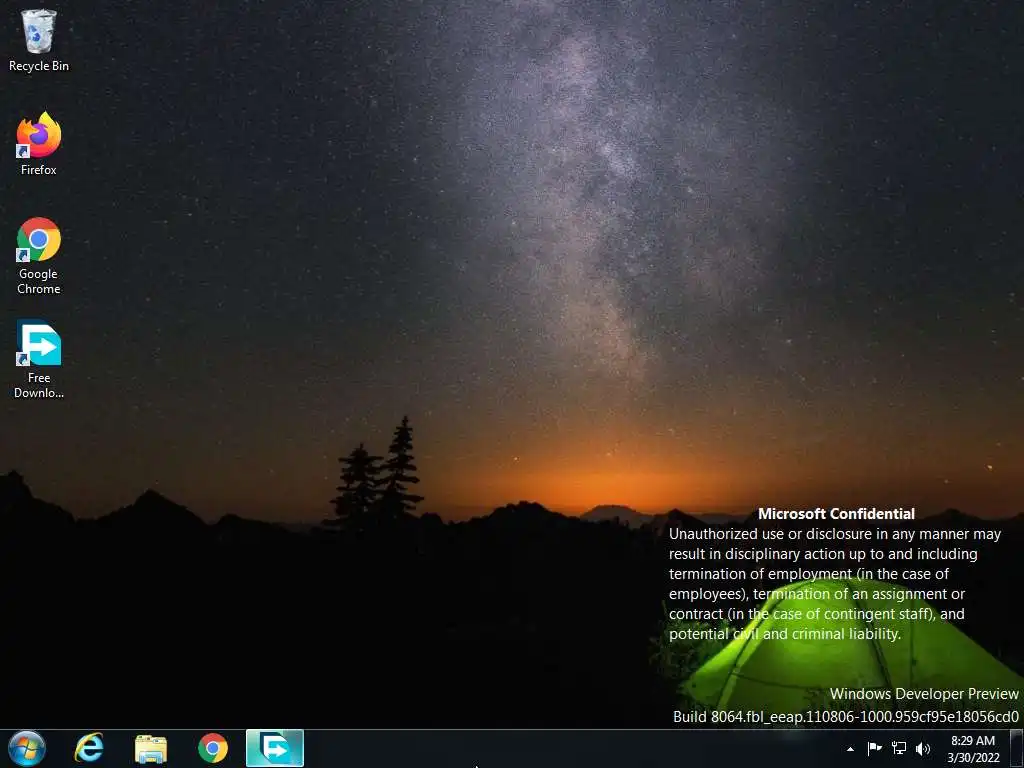The image size is (1024, 768).
Task: Launch Google Chrome from the taskbar
Action: click(x=213, y=748)
